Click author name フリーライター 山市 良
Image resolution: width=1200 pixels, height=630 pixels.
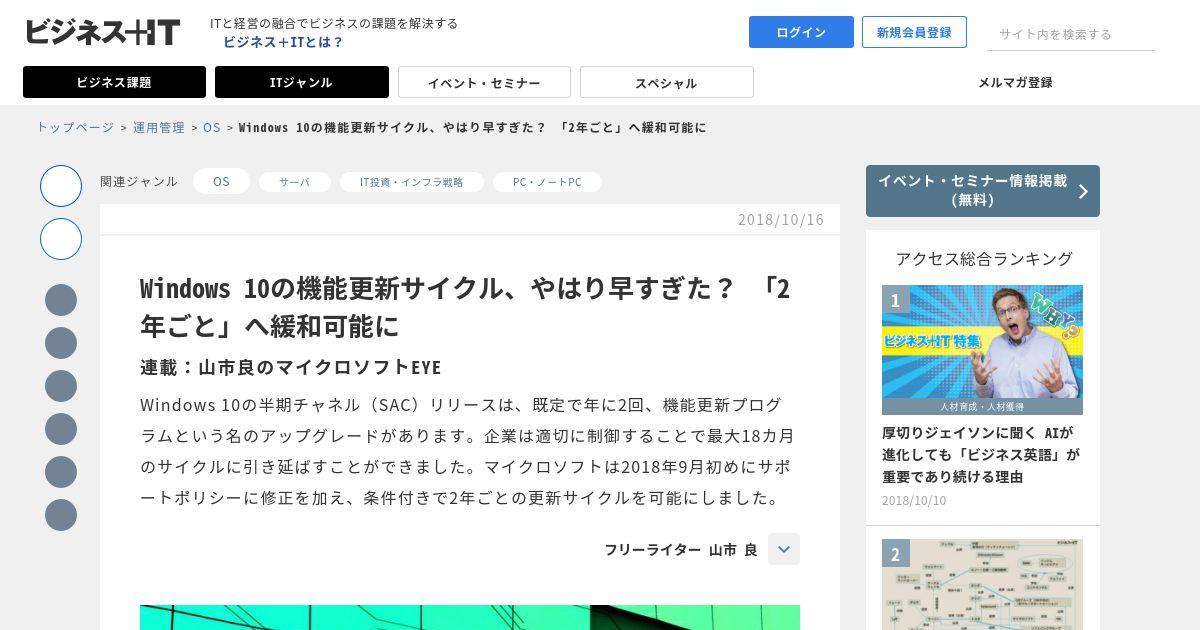(681, 549)
